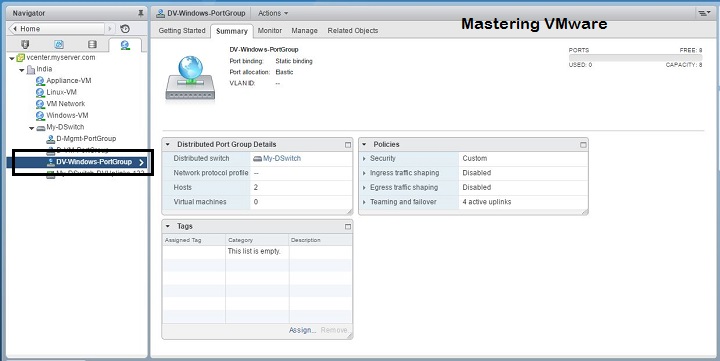Click the 'Static binding' value
The width and height of the screenshot is (720, 361).
[294, 61]
